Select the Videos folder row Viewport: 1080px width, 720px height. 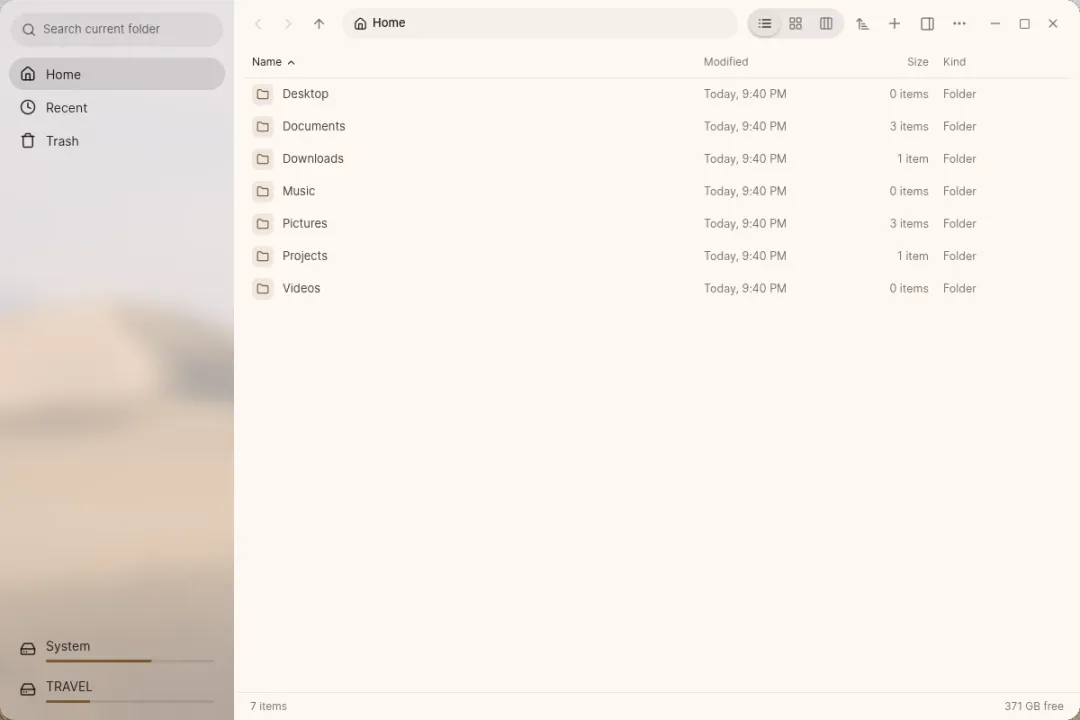657,288
